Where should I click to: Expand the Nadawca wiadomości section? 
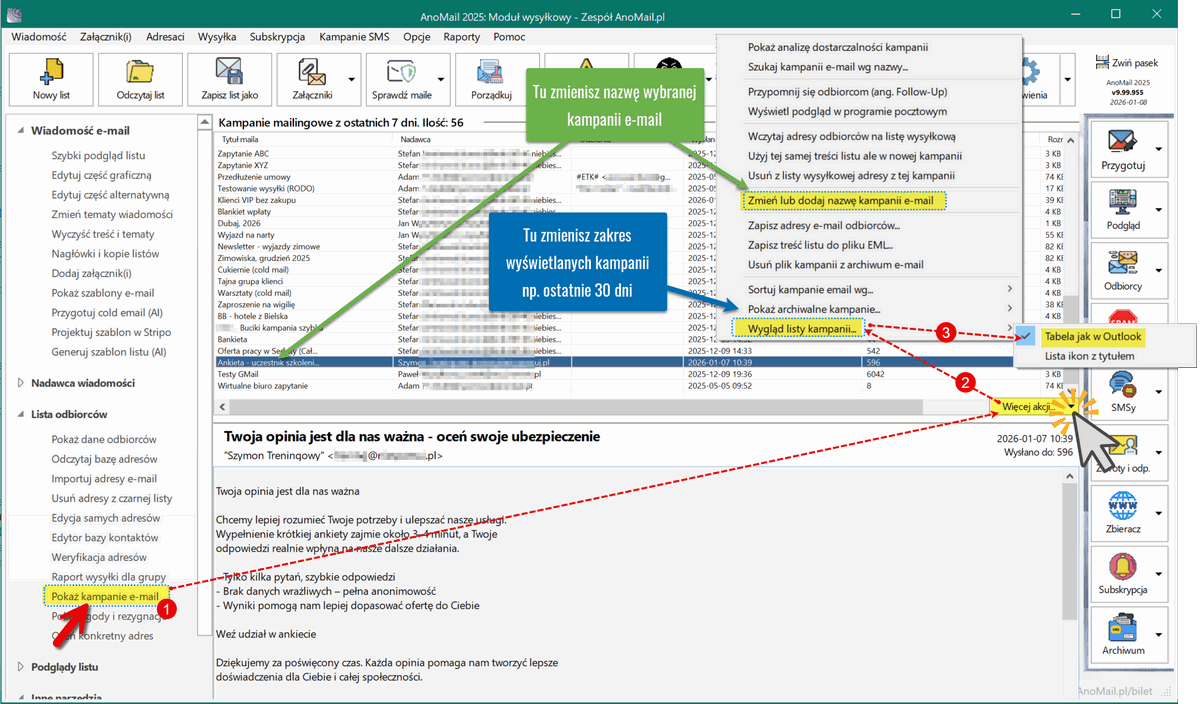tap(22, 382)
